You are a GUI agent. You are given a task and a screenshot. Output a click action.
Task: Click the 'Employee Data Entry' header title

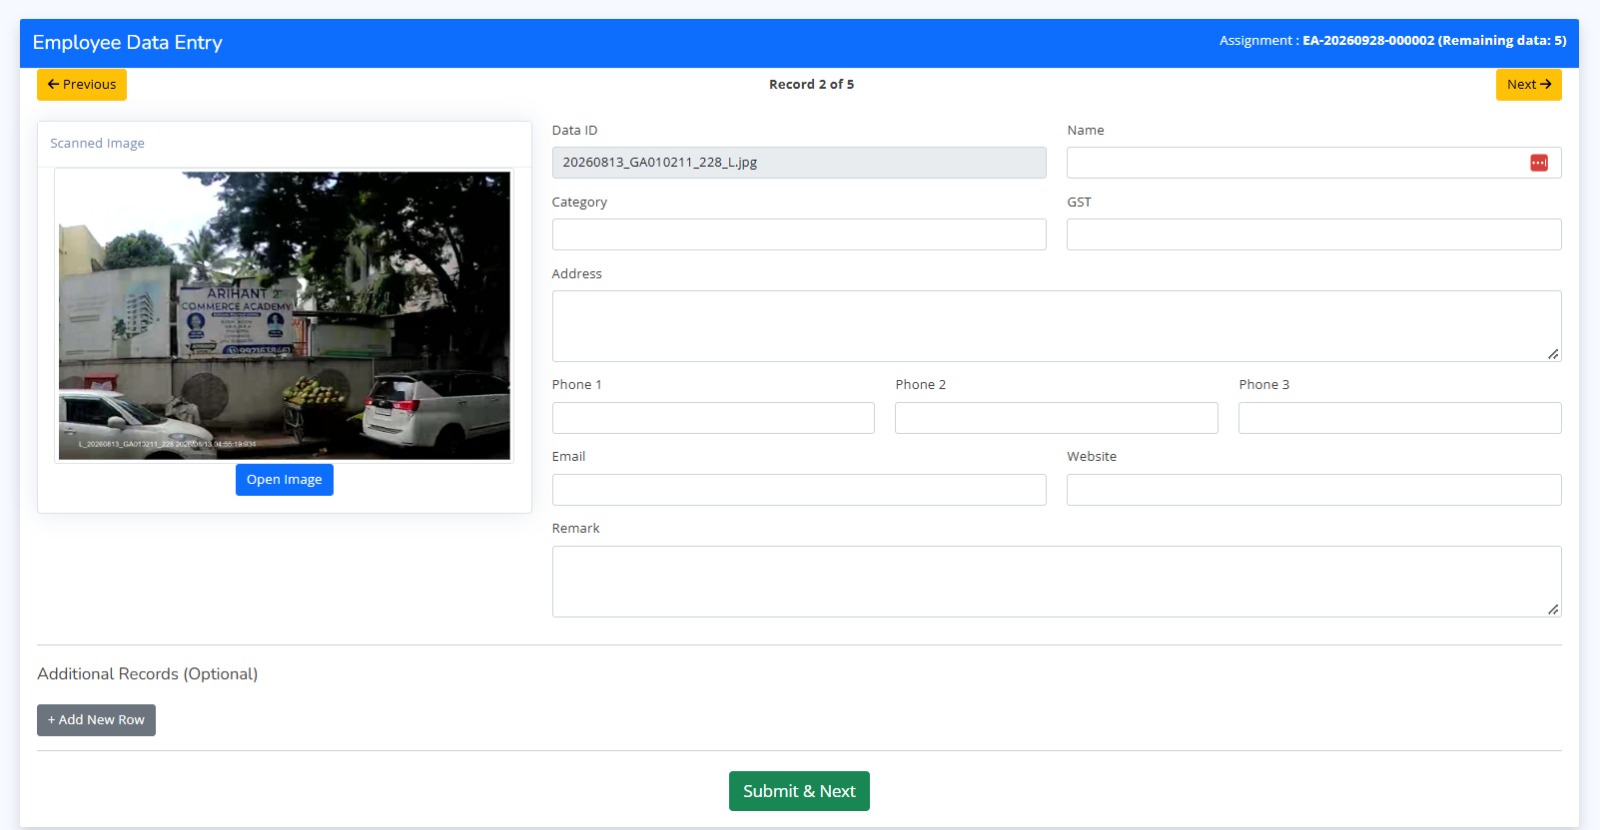(x=128, y=43)
